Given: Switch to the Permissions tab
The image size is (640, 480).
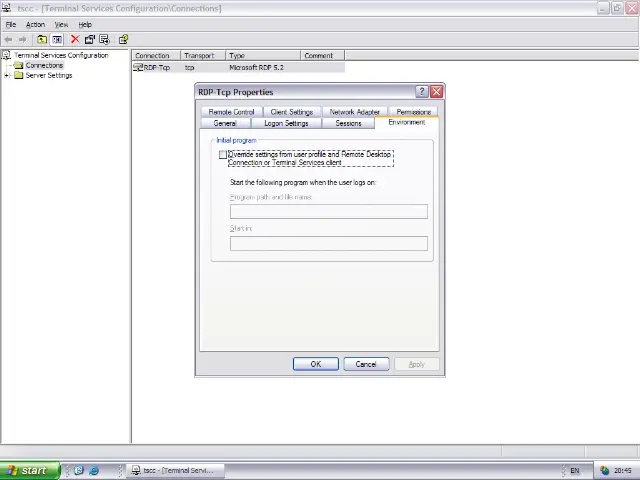Looking at the screenshot, I should [413, 112].
